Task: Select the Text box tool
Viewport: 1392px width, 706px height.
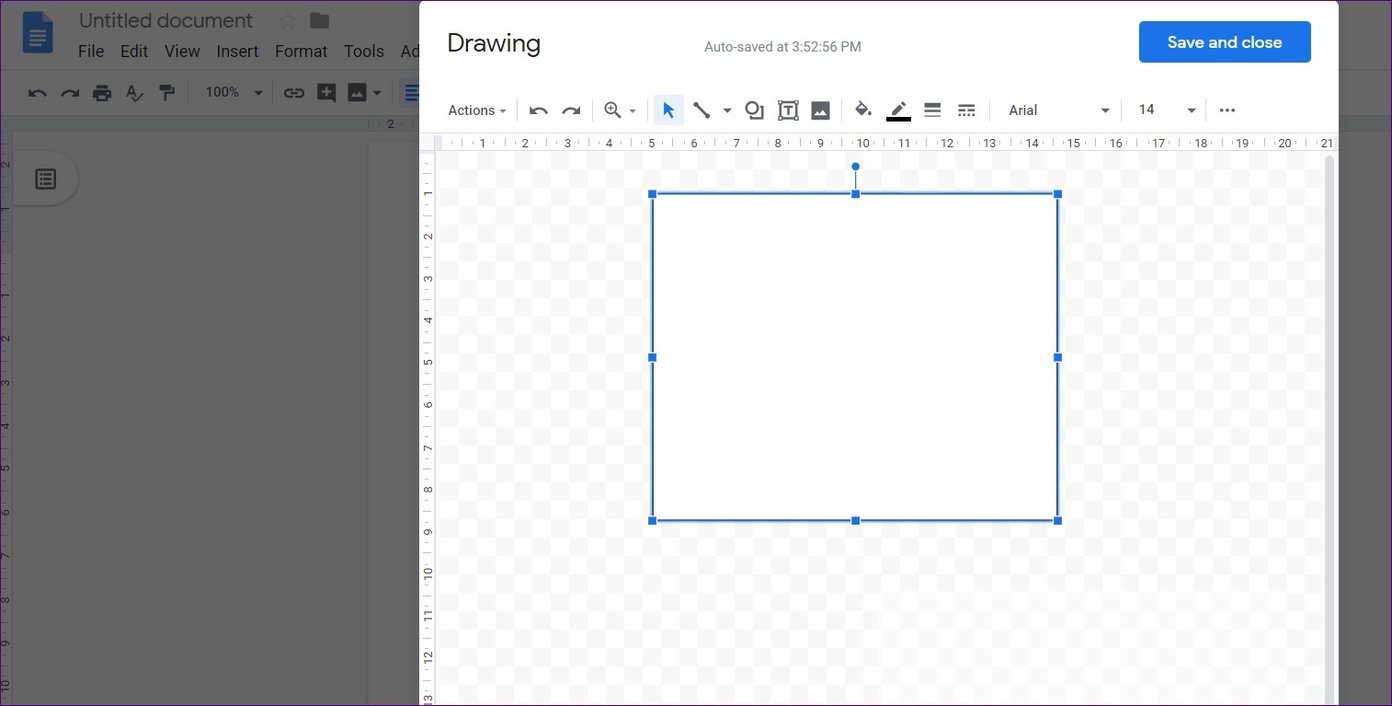Action: tap(788, 110)
